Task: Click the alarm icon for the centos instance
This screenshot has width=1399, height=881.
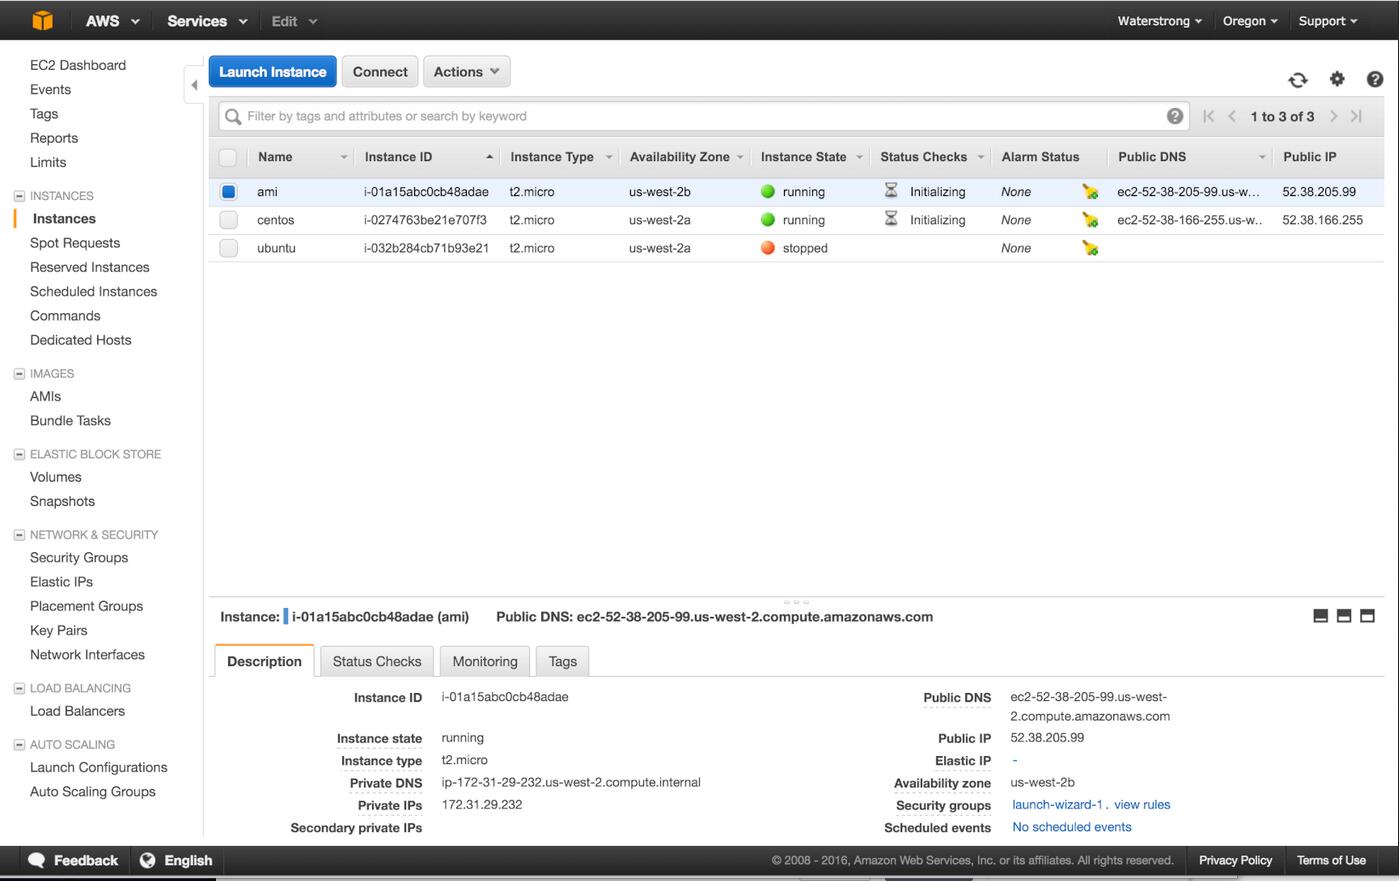Action: pos(1090,220)
